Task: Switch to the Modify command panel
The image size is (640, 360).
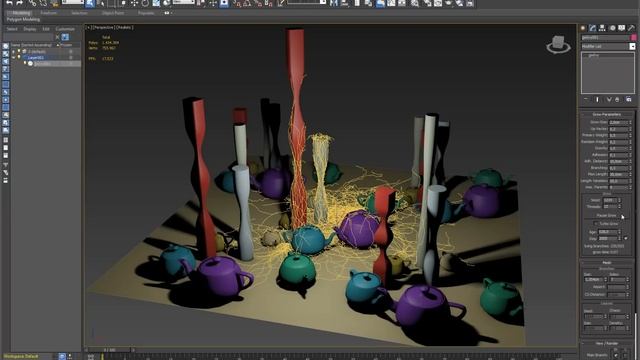Action: click(x=592, y=28)
